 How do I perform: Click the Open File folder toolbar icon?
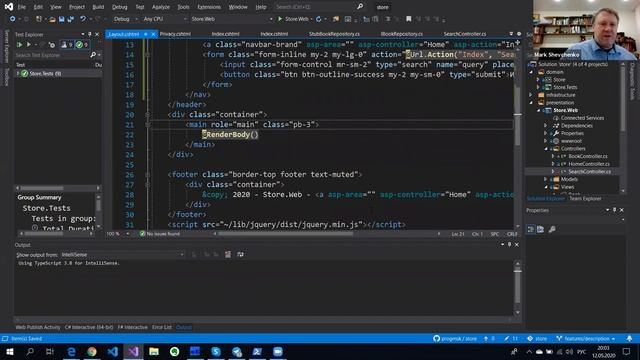click(52, 19)
